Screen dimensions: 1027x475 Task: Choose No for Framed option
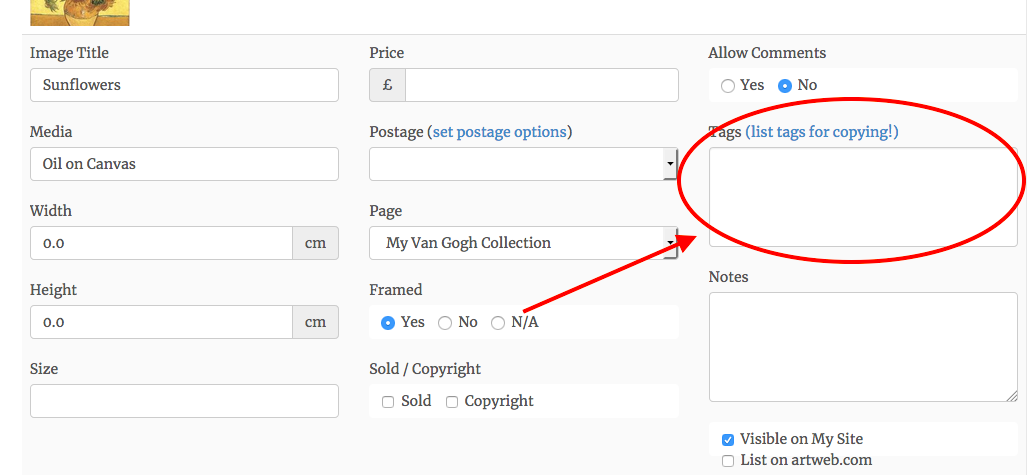pyautogui.click(x=445, y=323)
